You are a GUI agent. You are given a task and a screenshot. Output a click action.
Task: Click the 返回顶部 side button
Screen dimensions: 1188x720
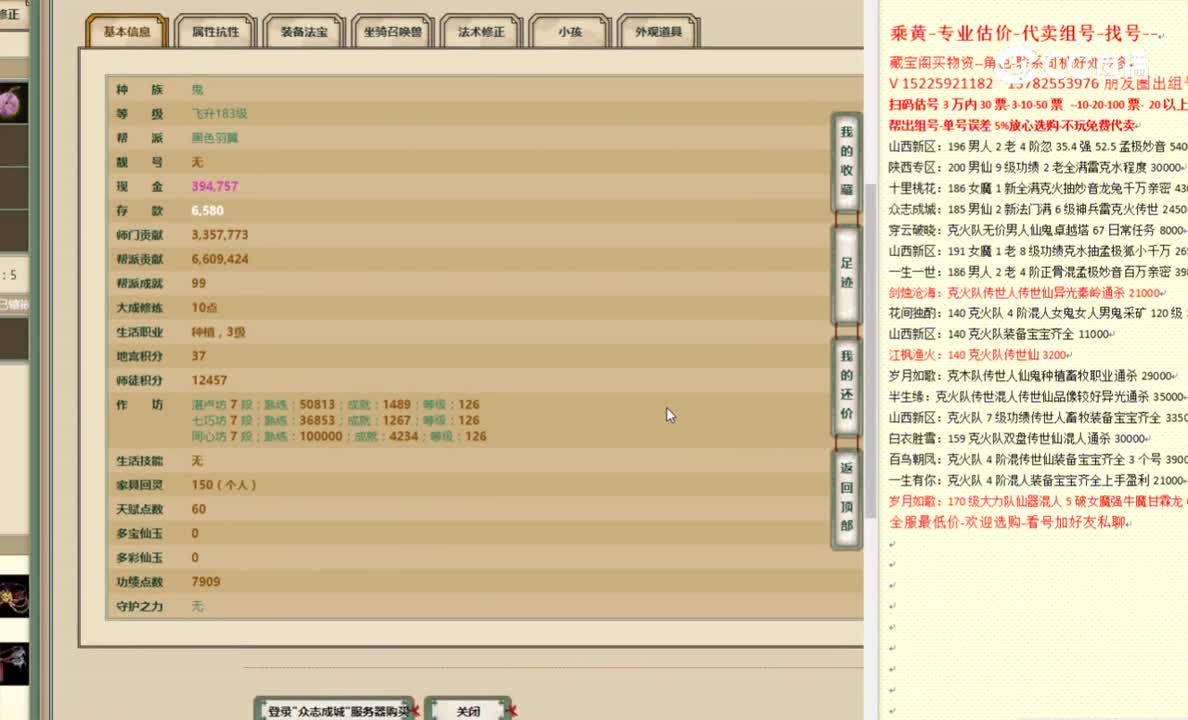coord(846,498)
